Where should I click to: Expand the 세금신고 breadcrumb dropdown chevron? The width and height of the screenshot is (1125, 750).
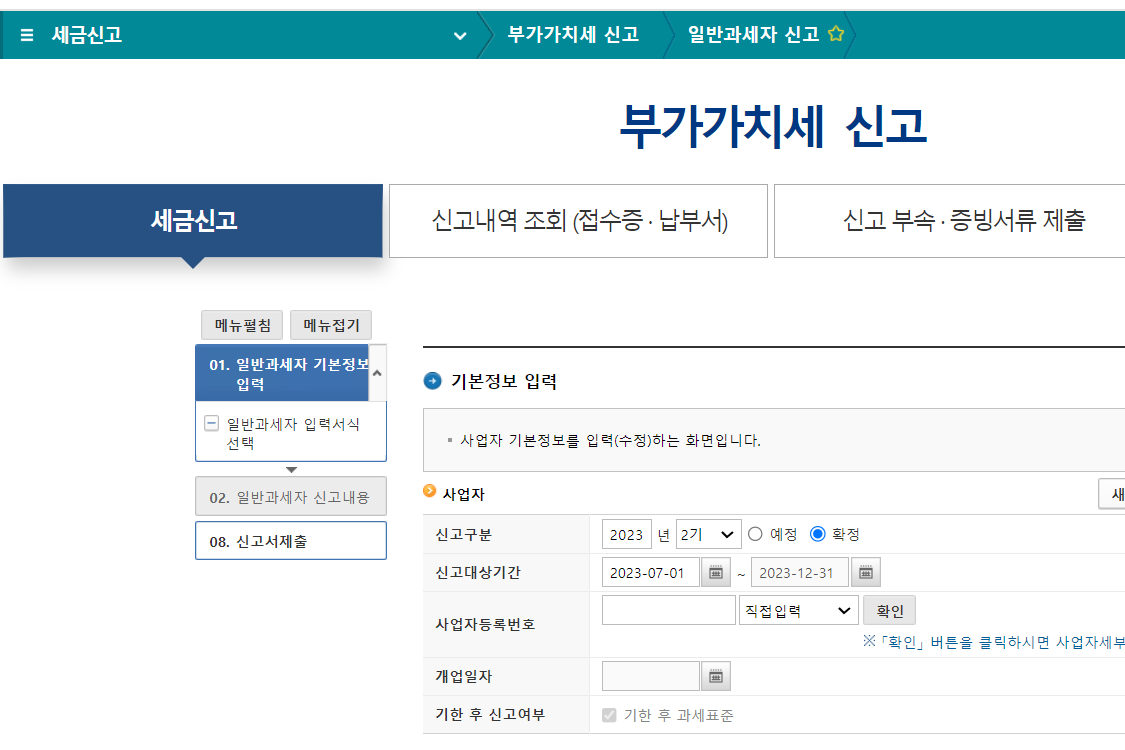pyautogui.click(x=460, y=35)
